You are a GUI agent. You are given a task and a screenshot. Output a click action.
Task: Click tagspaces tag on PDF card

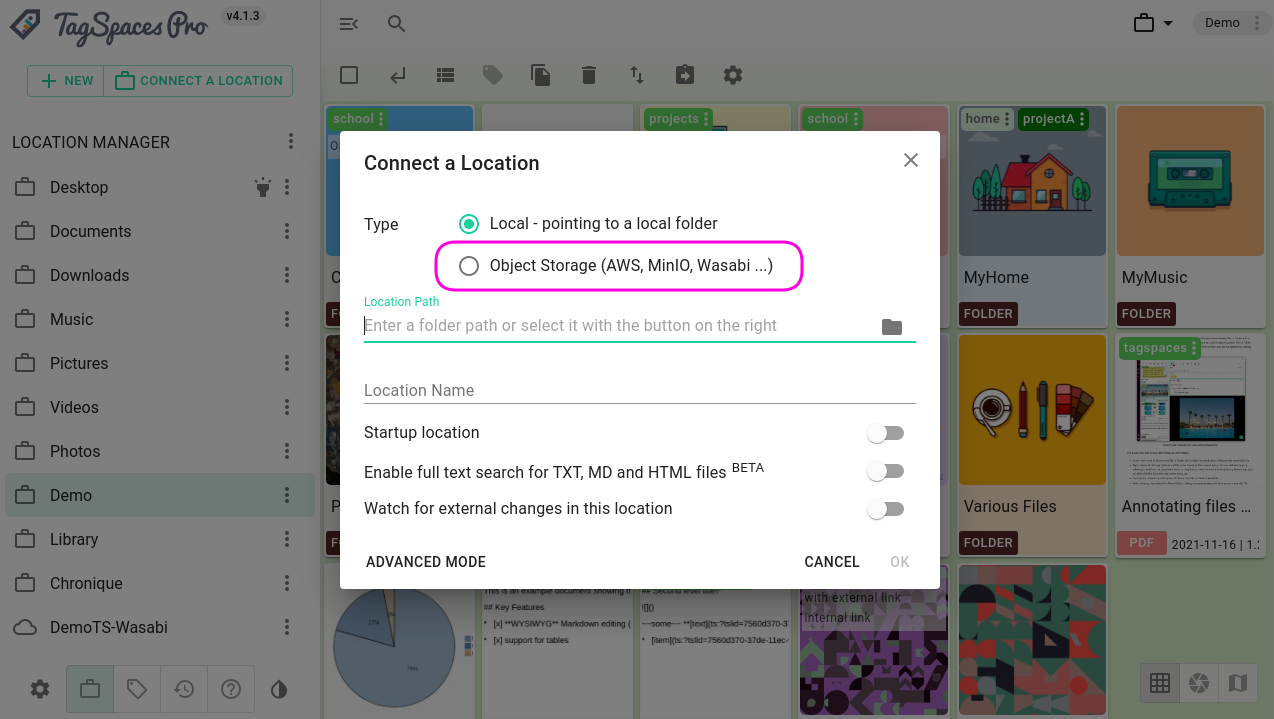click(1160, 348)
